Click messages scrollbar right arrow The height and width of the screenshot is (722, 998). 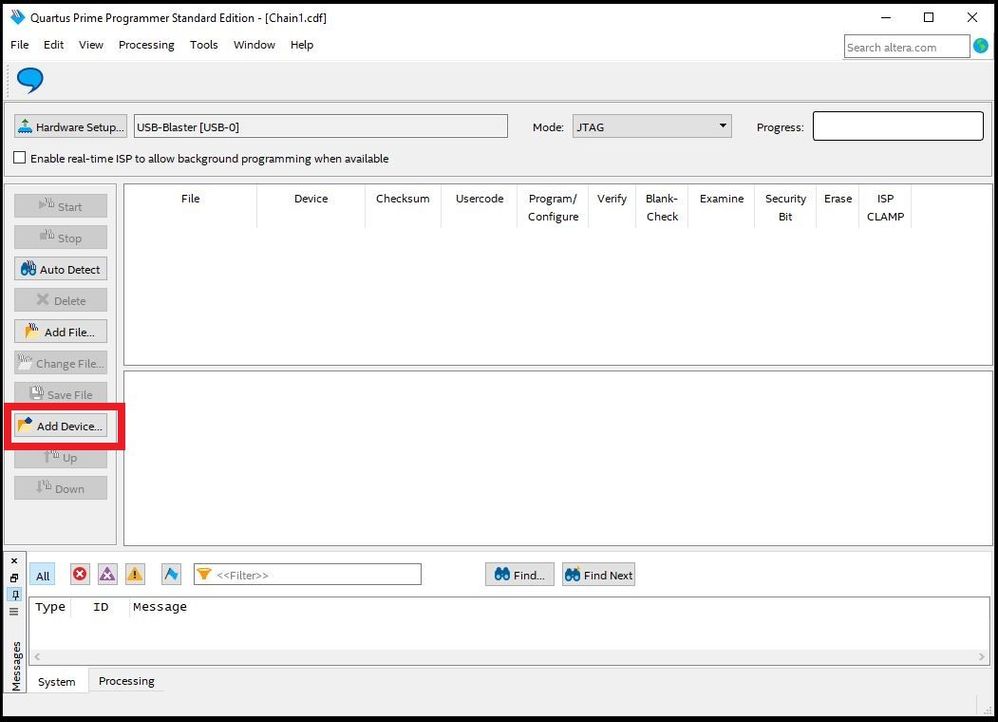point(981,656)
